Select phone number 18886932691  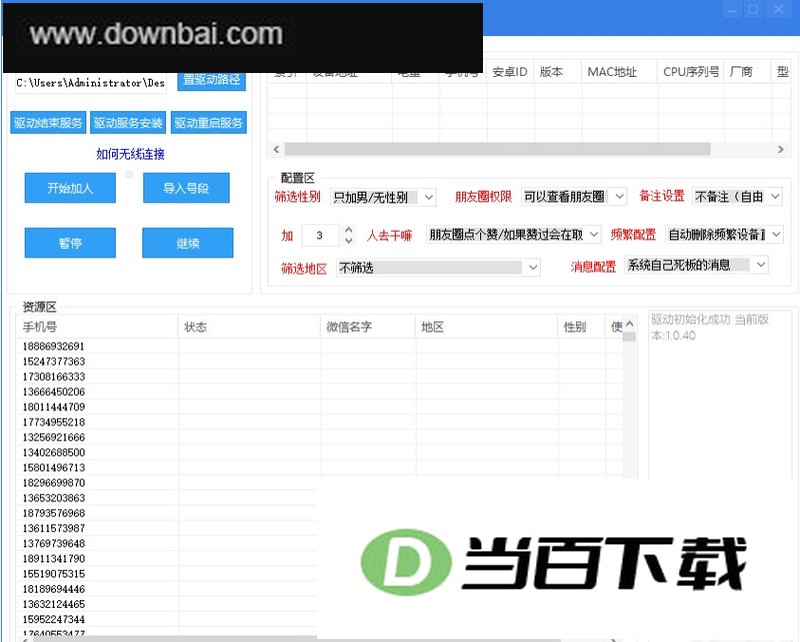click(53, 346)
